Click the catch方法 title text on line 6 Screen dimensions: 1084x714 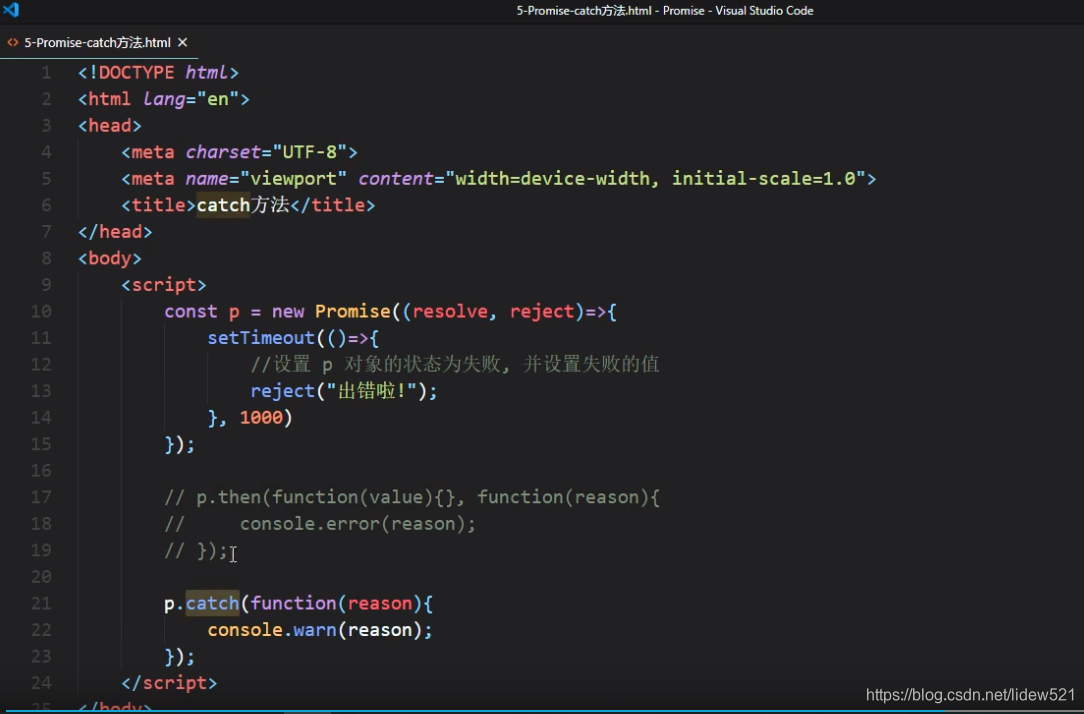click(243, 205)
